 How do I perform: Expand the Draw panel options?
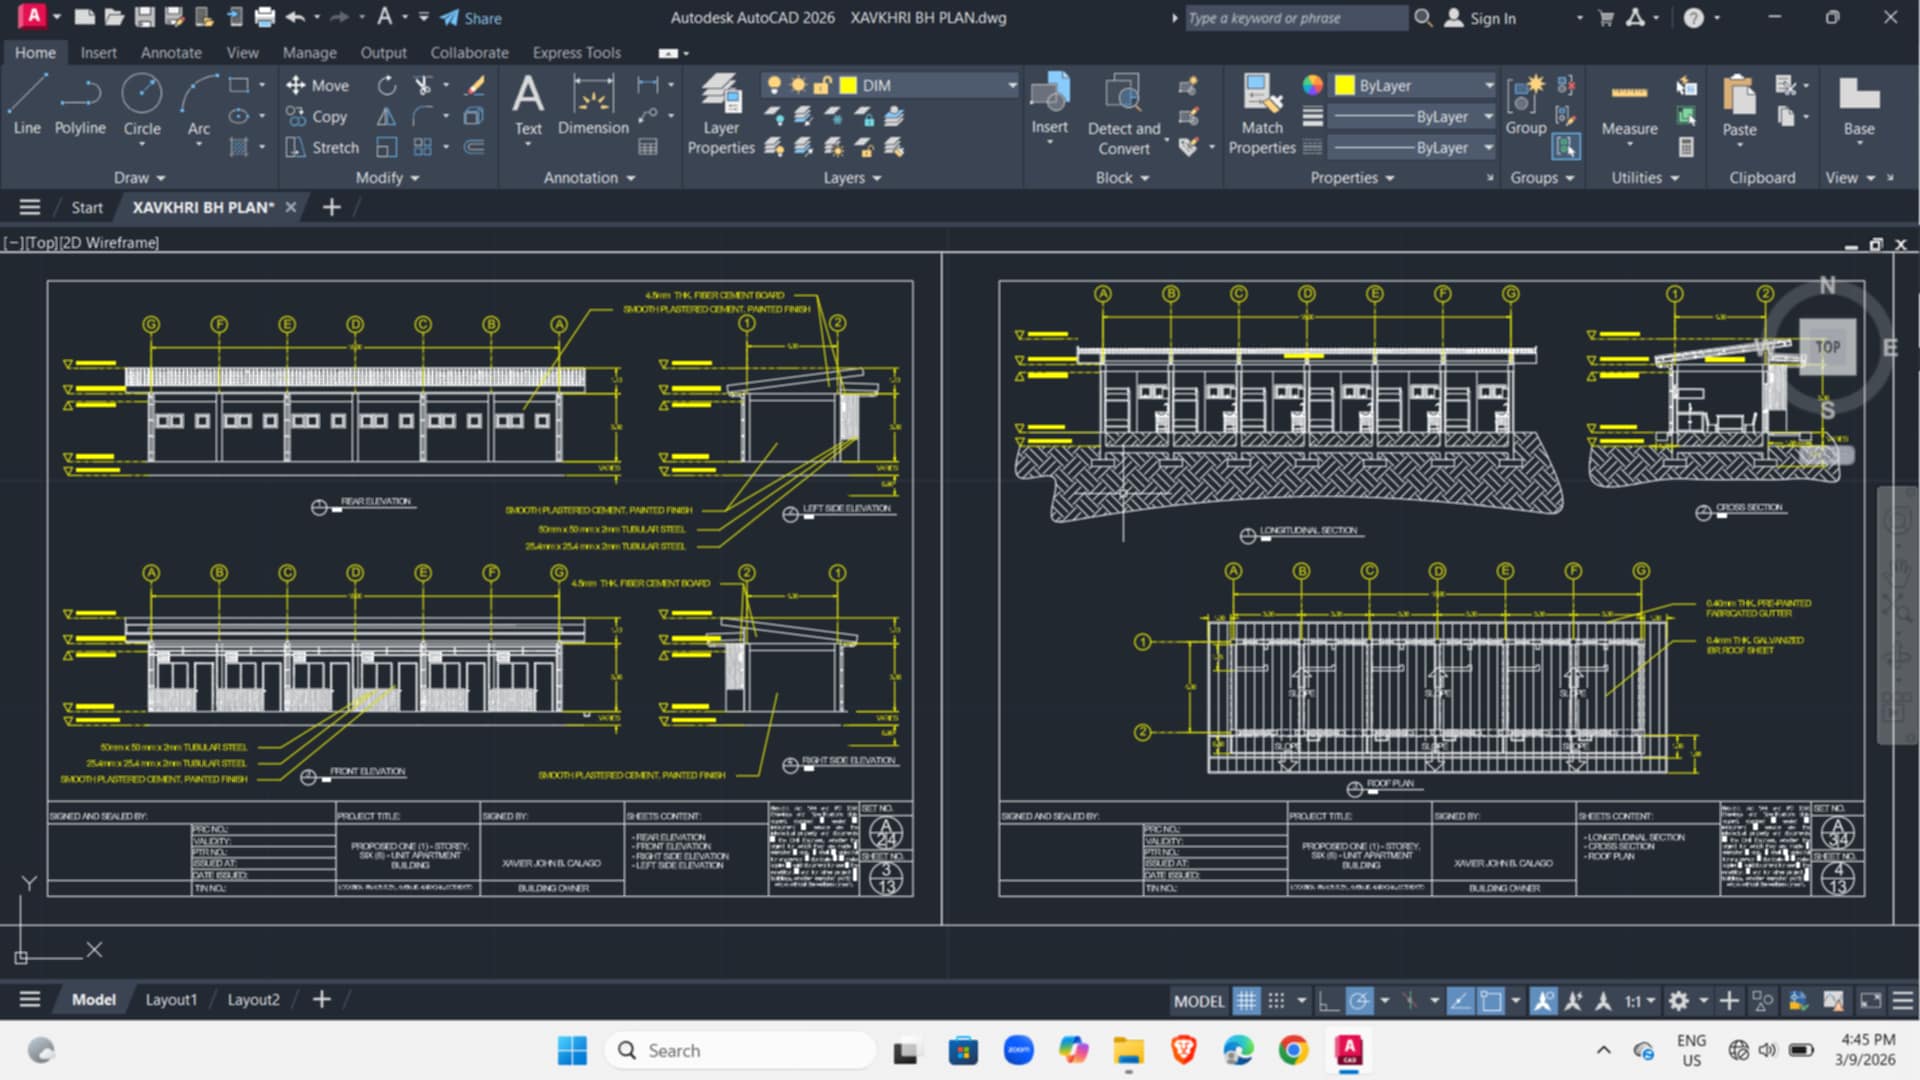139,177
